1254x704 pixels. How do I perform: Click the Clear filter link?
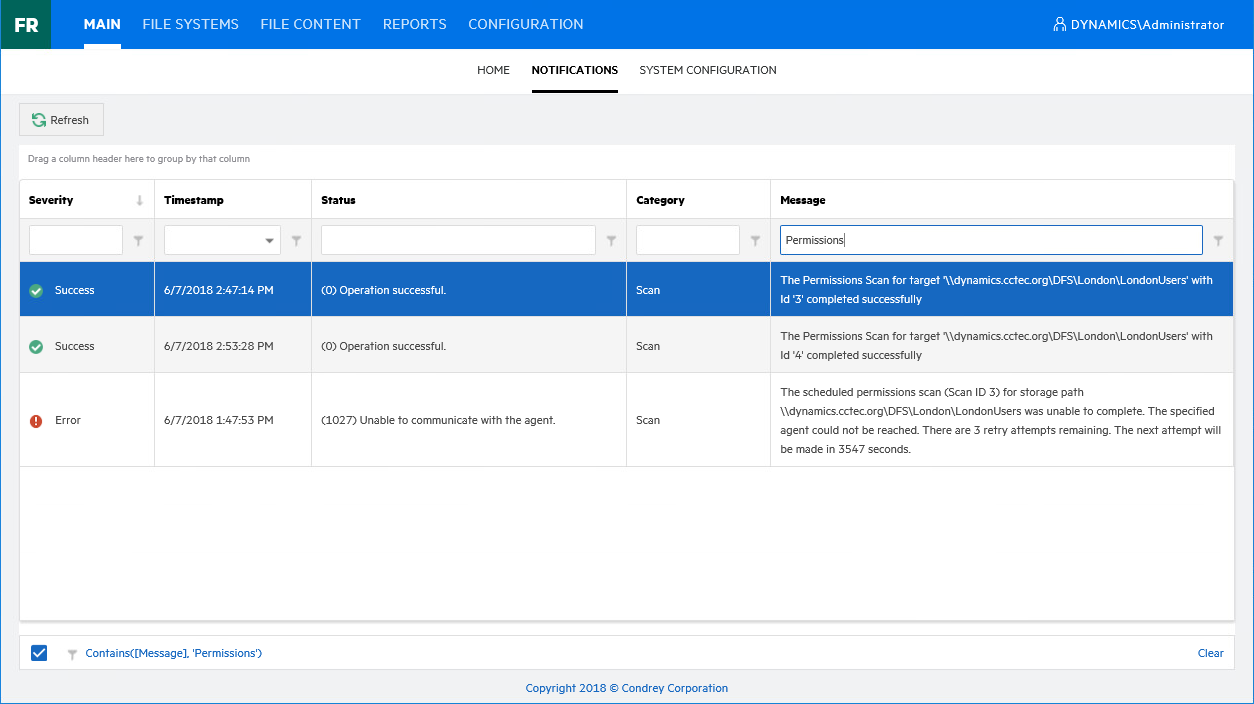point(1210,653)
